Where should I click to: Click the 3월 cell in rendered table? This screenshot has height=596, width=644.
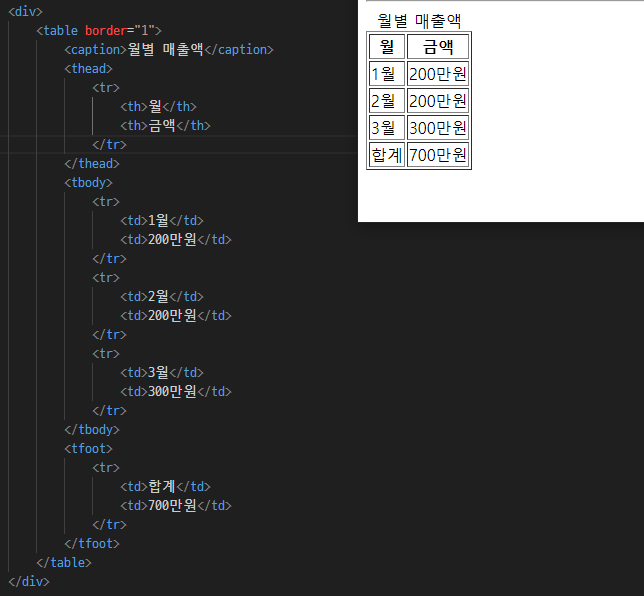[387, 128]
